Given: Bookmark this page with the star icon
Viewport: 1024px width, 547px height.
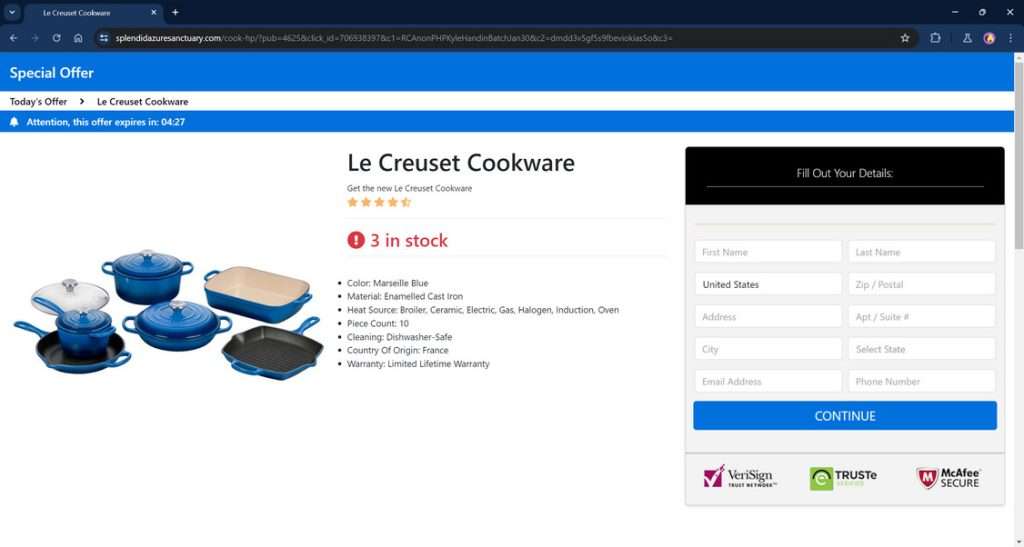Looking at the screenshot, I should click(905, 38).
